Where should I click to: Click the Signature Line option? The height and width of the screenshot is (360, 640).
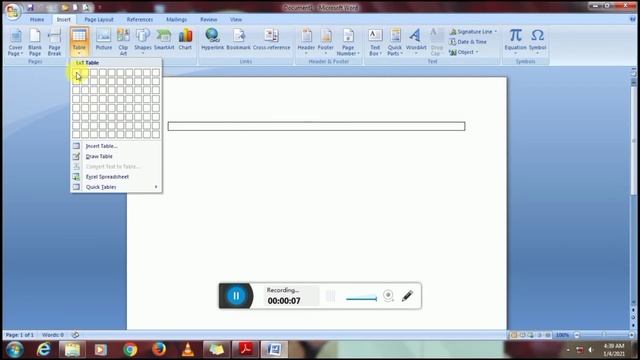[x=473, y=31]
